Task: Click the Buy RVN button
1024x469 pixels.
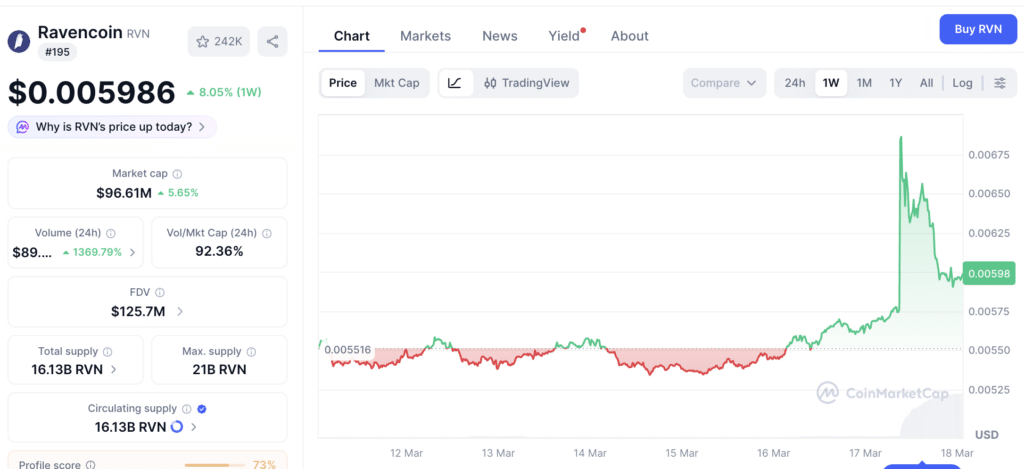Action: [x=978, y=29]
